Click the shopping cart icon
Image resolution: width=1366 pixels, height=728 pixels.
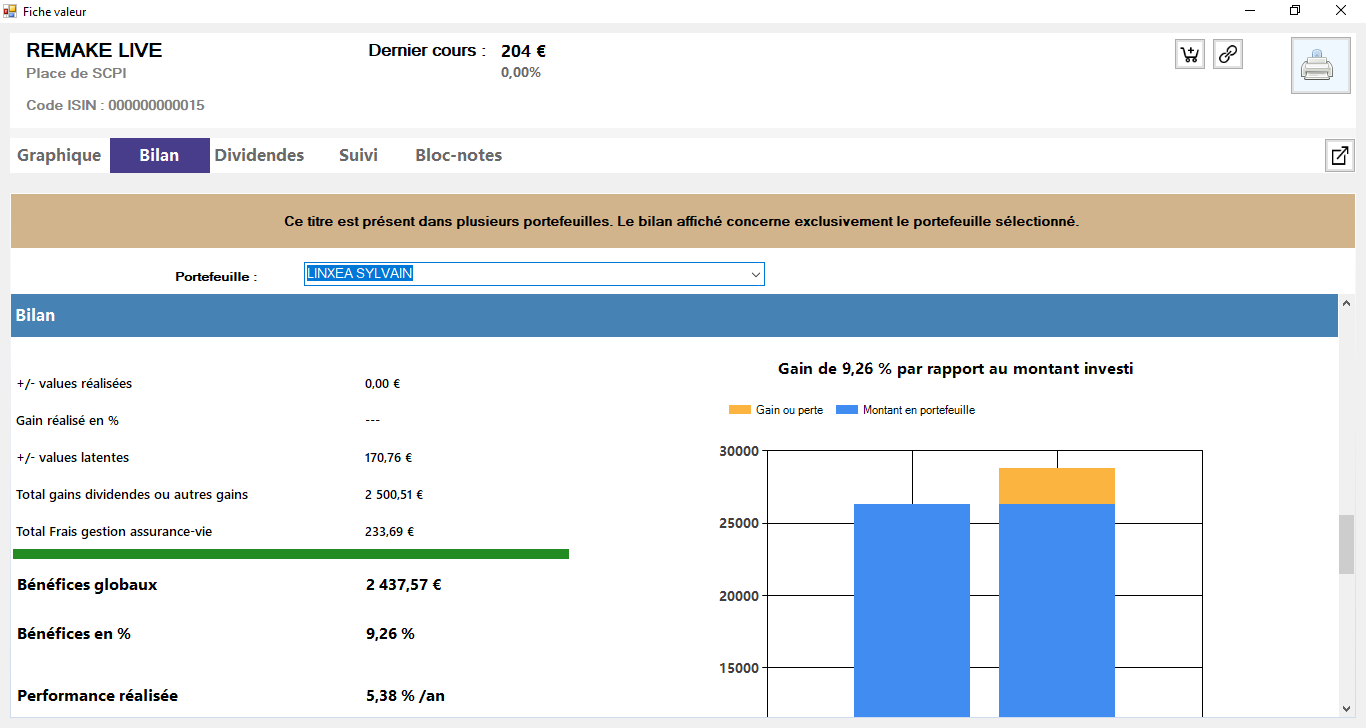(1190, 55)
